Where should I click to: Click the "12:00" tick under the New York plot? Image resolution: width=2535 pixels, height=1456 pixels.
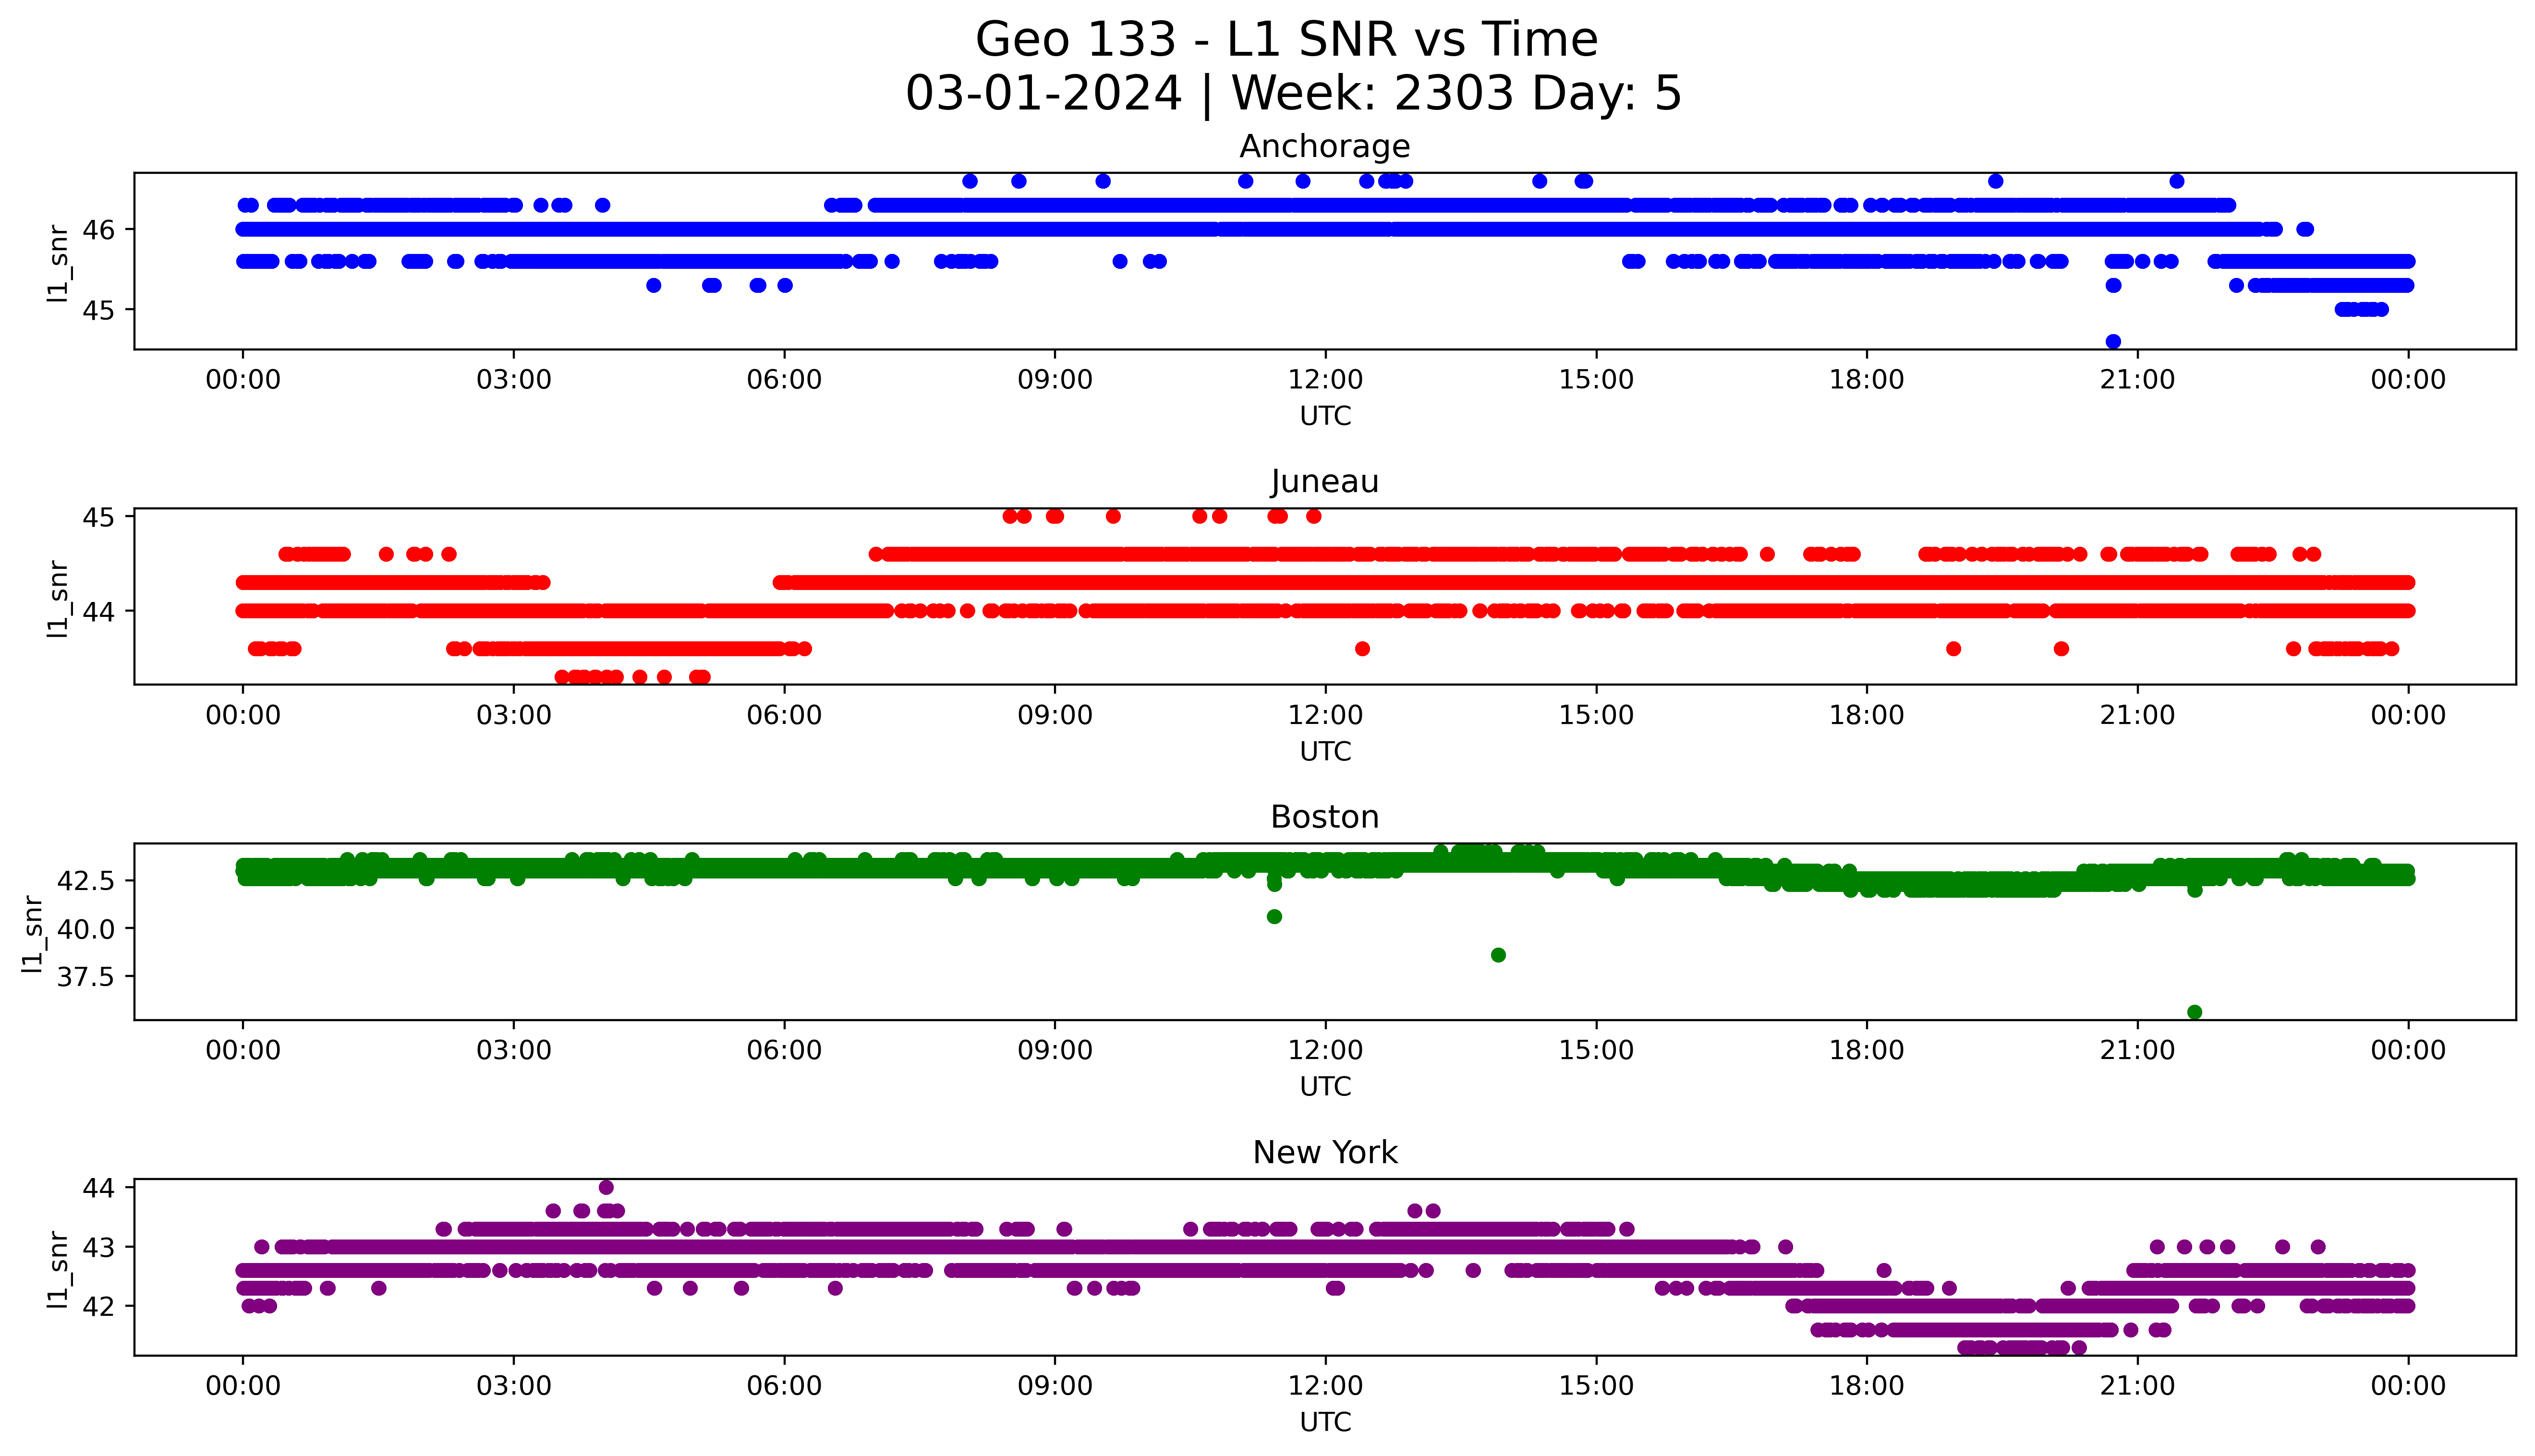coord(1325,1386)
